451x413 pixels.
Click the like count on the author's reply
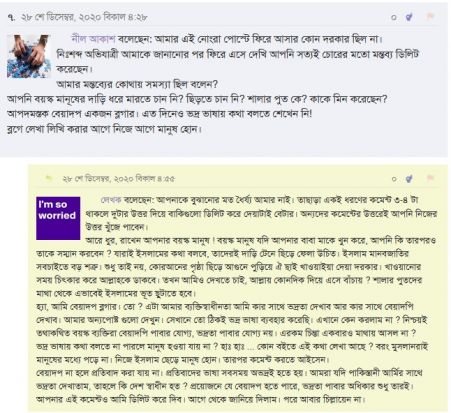click(x=394, y=179)
